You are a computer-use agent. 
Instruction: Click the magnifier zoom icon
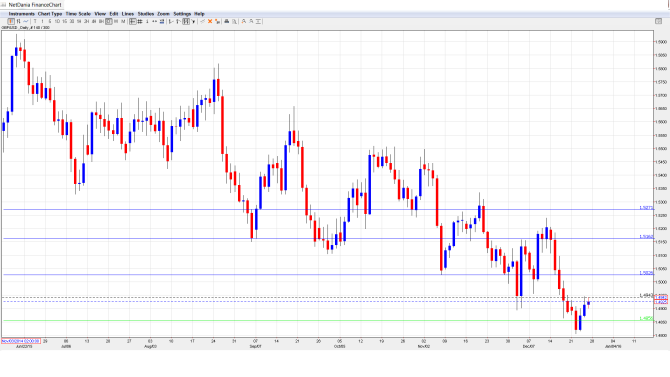[234, 21]
